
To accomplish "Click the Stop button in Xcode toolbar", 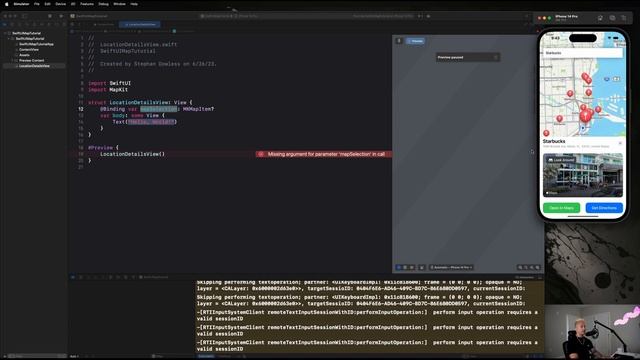I will (50, 16).
